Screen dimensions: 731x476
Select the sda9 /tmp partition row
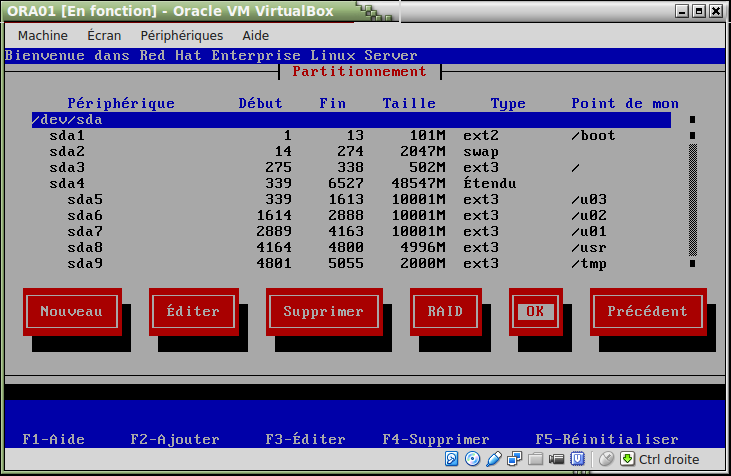[x=351, y=263]
